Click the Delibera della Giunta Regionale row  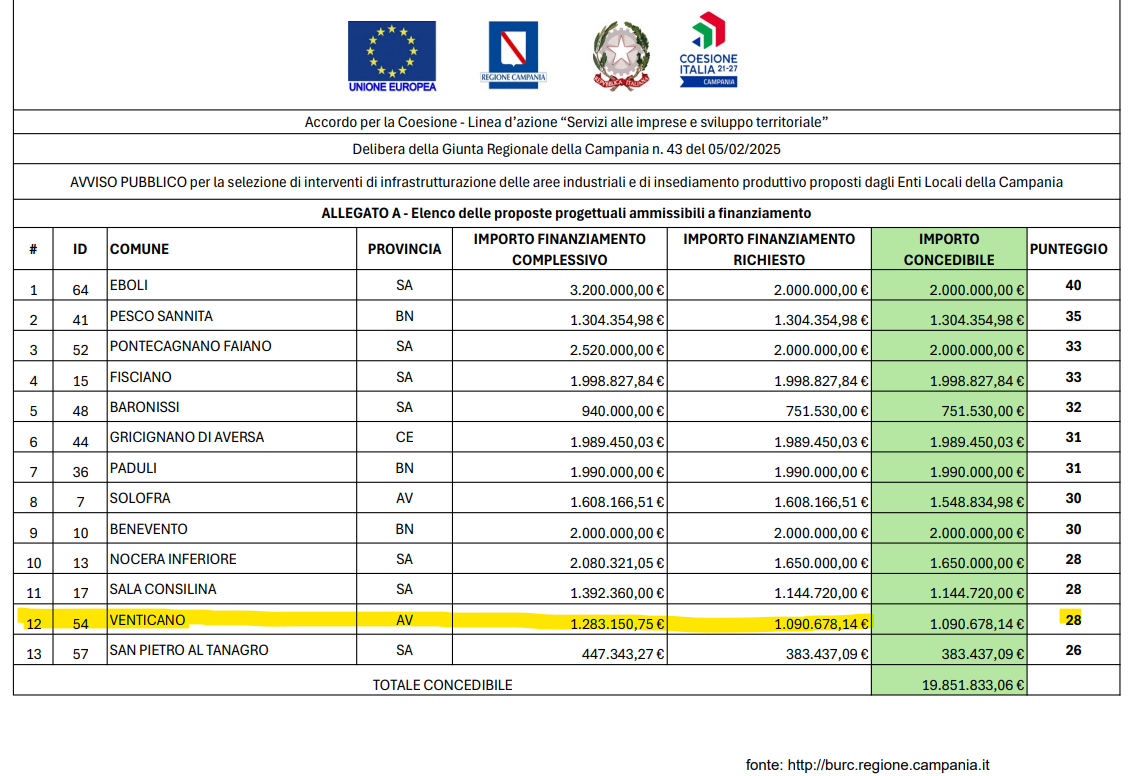click(x=564, y=152)
